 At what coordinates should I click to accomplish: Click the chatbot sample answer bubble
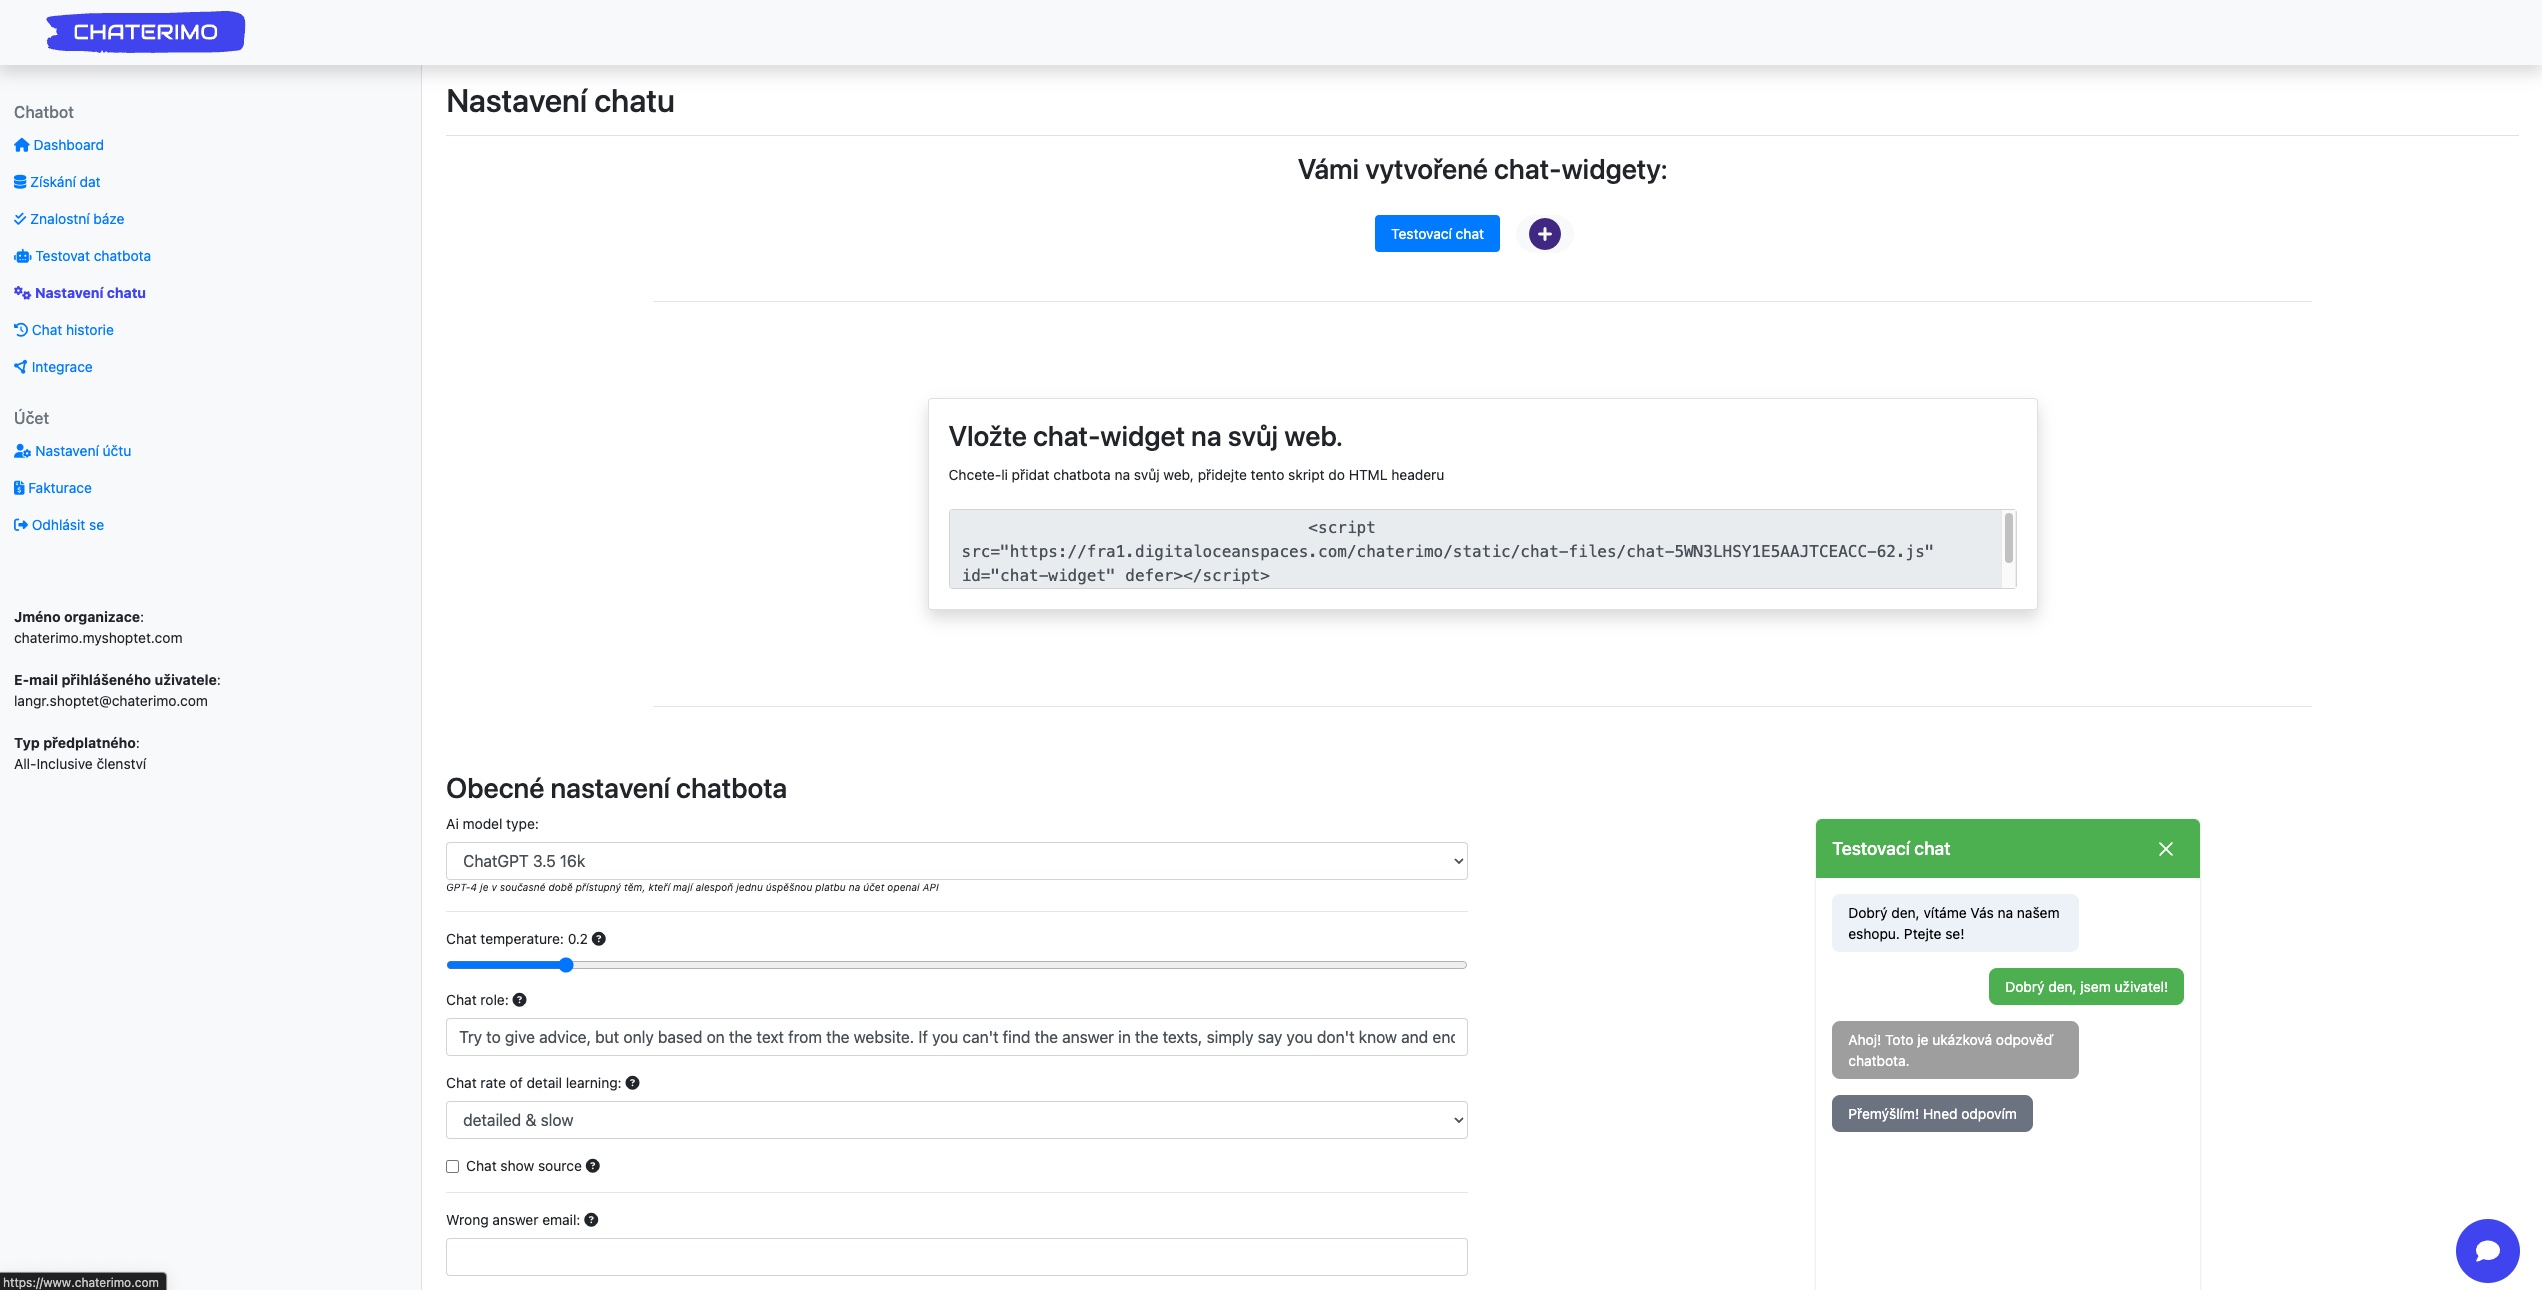click(x=1955, y=1050)
